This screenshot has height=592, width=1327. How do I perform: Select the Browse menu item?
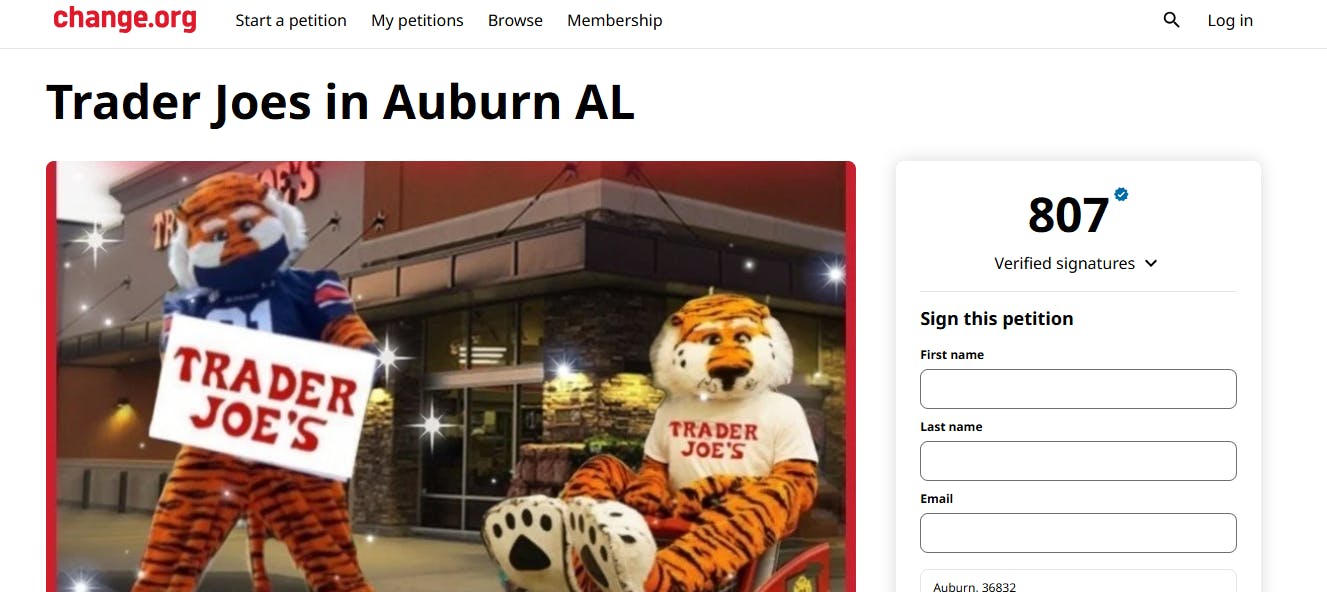click(x=514, y=20)
